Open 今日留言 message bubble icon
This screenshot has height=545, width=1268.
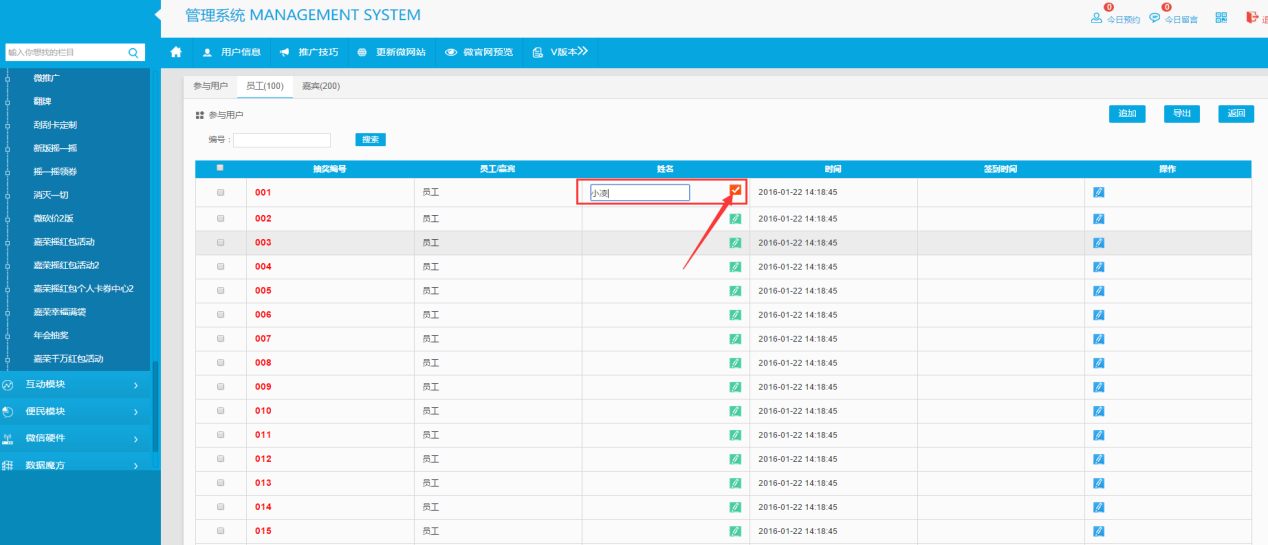[1155, 18]
